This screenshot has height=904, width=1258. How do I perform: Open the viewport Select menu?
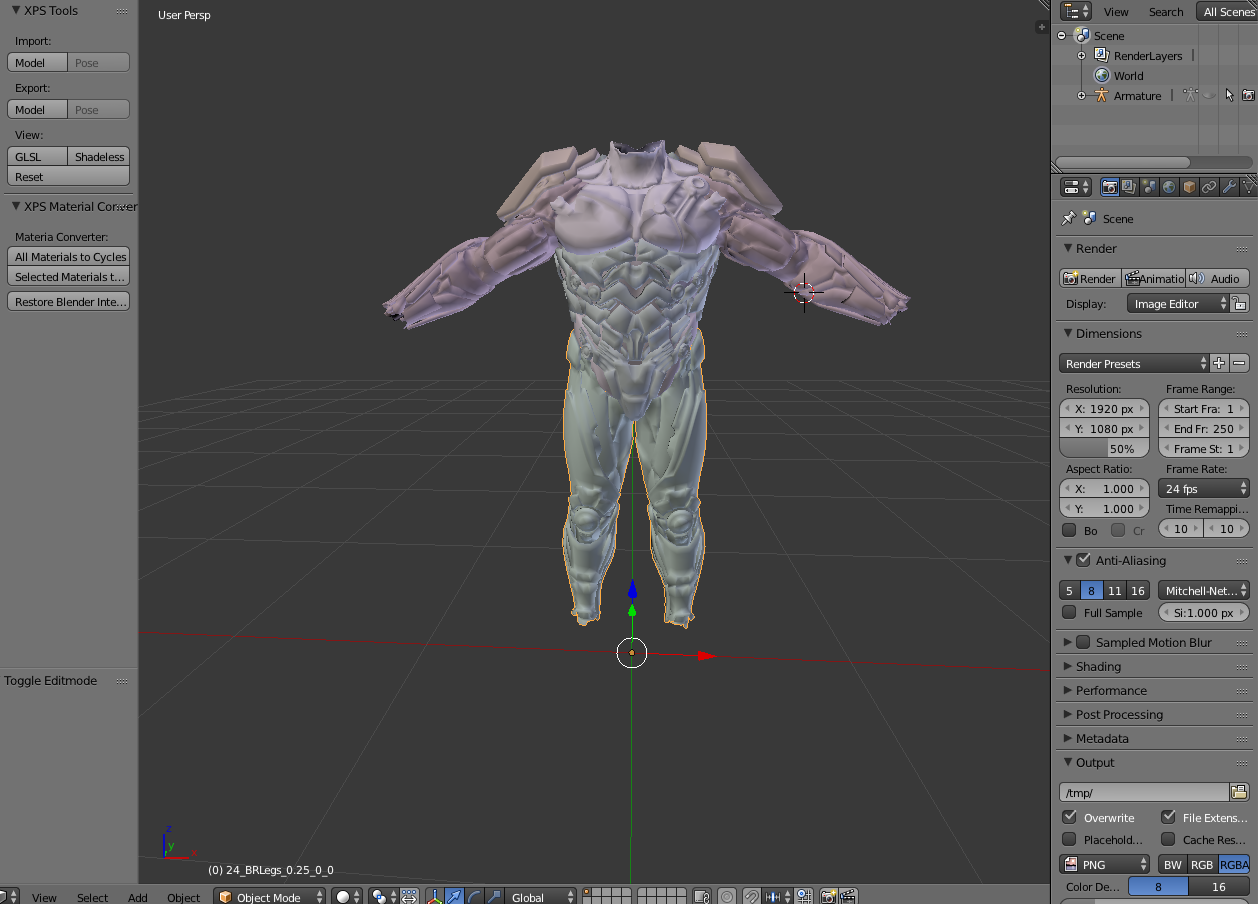(x=92, y=897)
